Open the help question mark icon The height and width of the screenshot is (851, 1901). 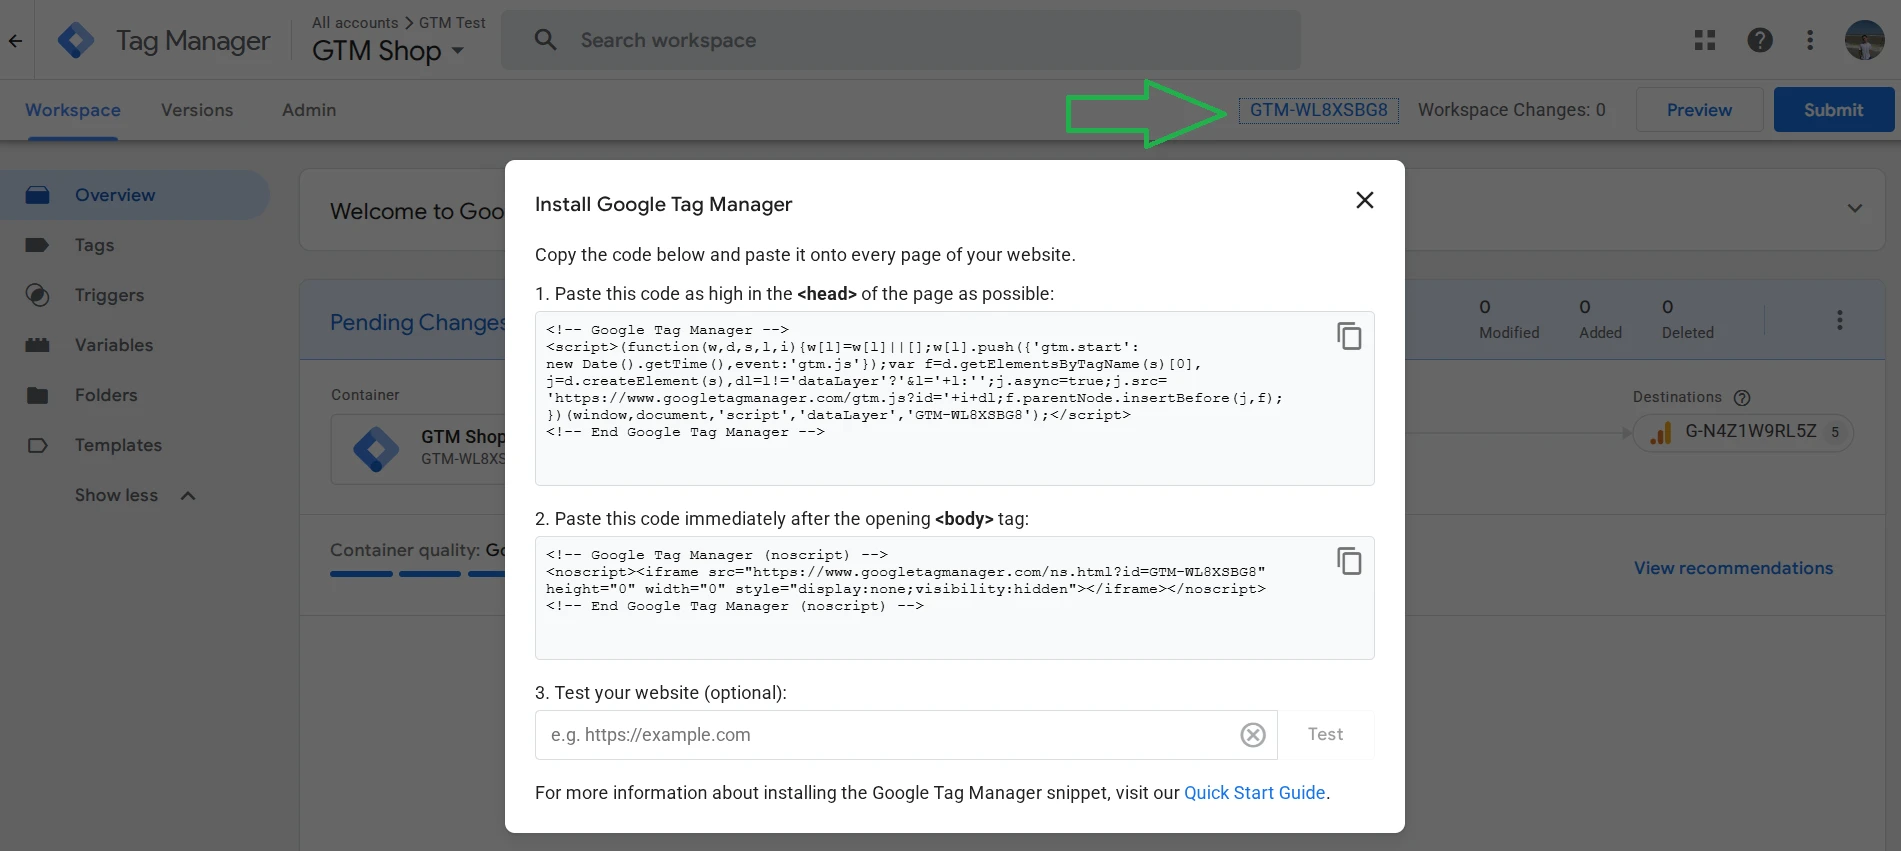point(1760,40)
